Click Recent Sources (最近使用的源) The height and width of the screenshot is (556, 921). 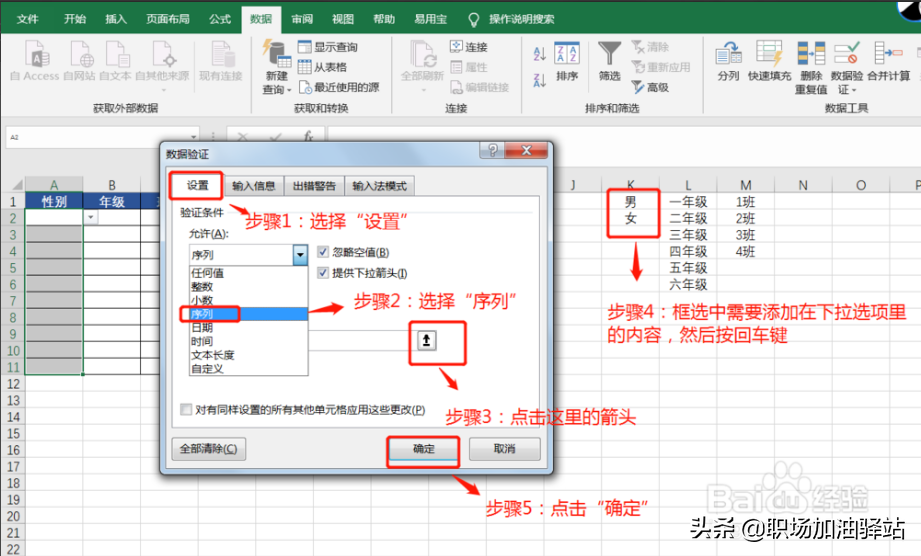340,87
